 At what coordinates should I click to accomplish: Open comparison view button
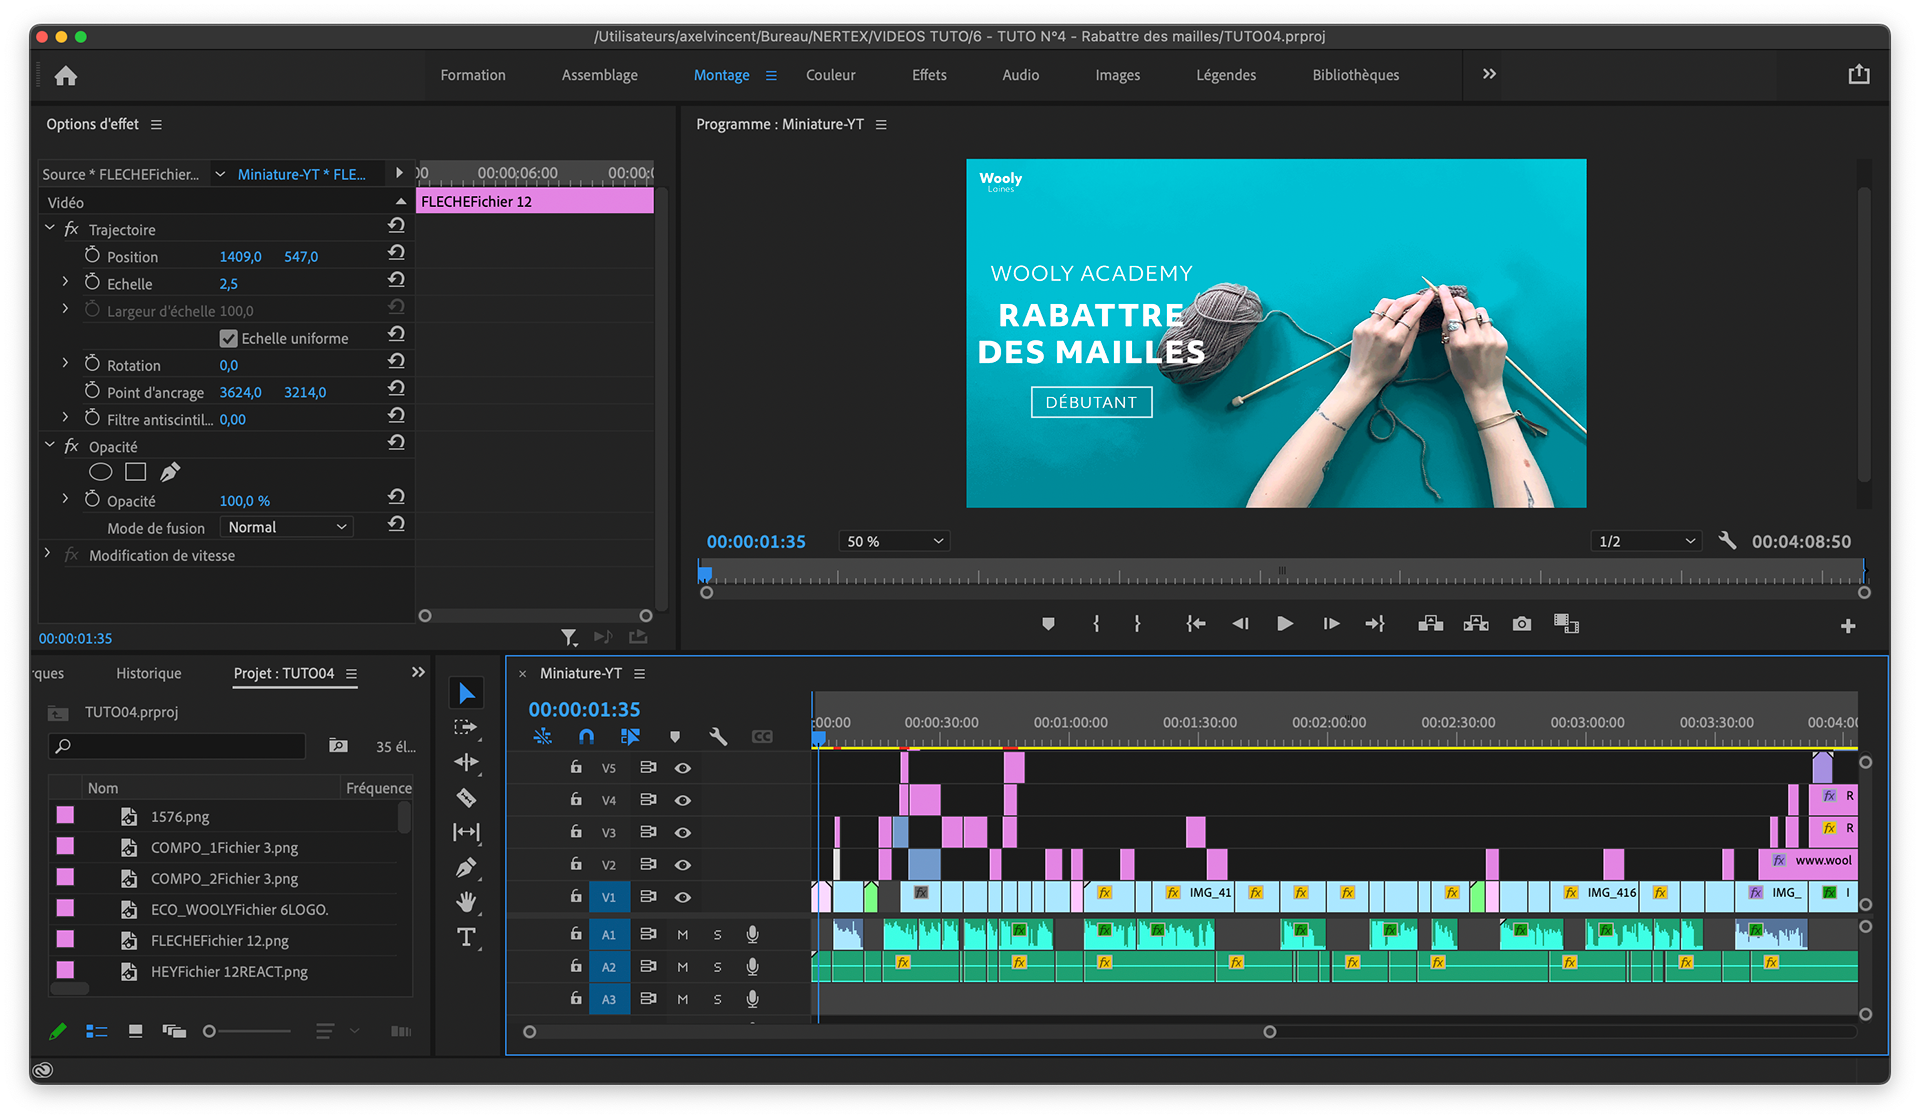coord(1566,624)
